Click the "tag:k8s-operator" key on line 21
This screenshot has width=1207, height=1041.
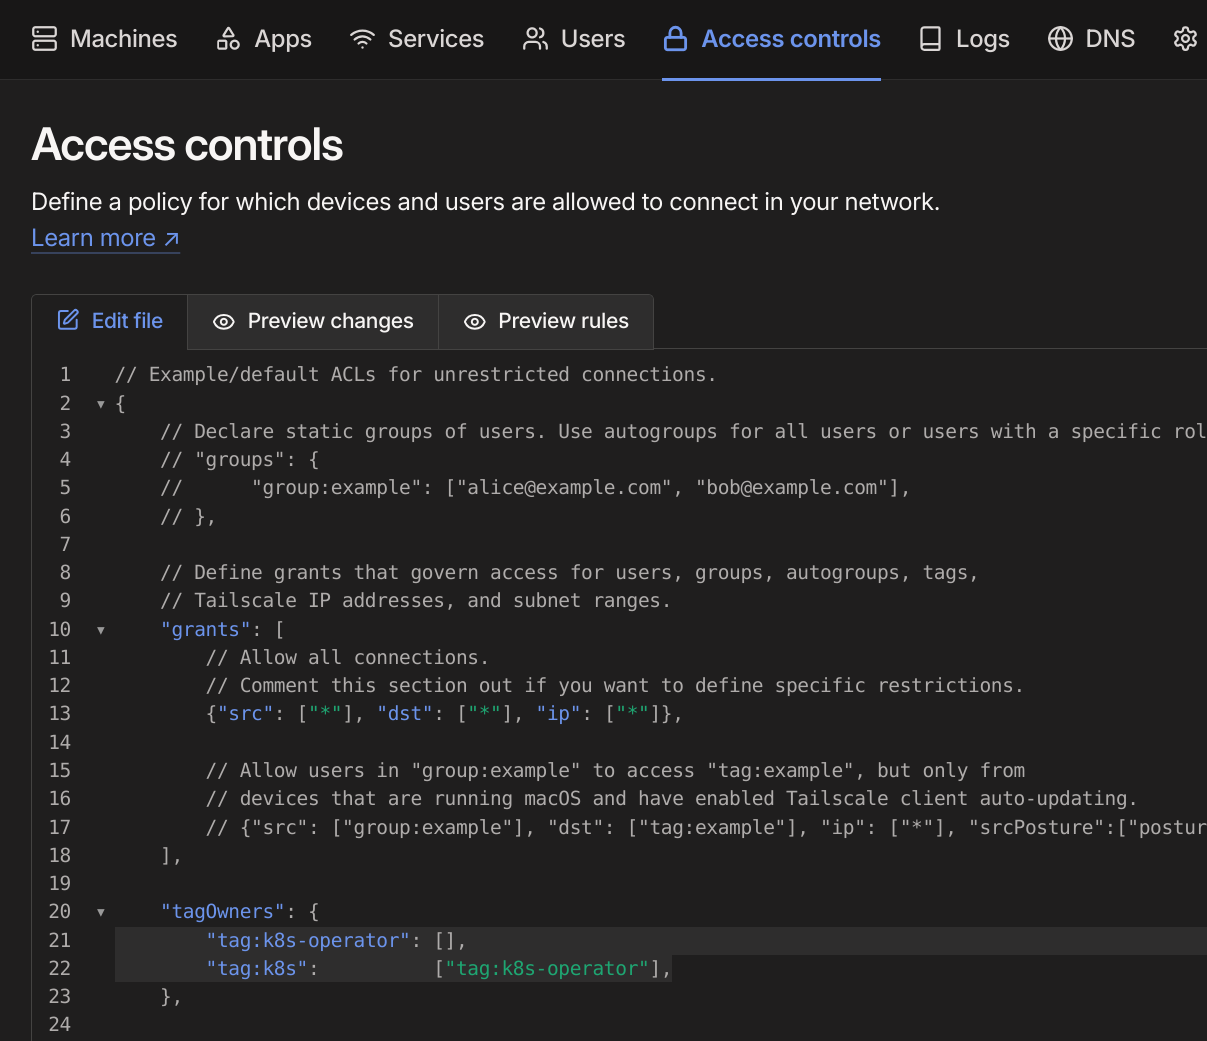309,940
